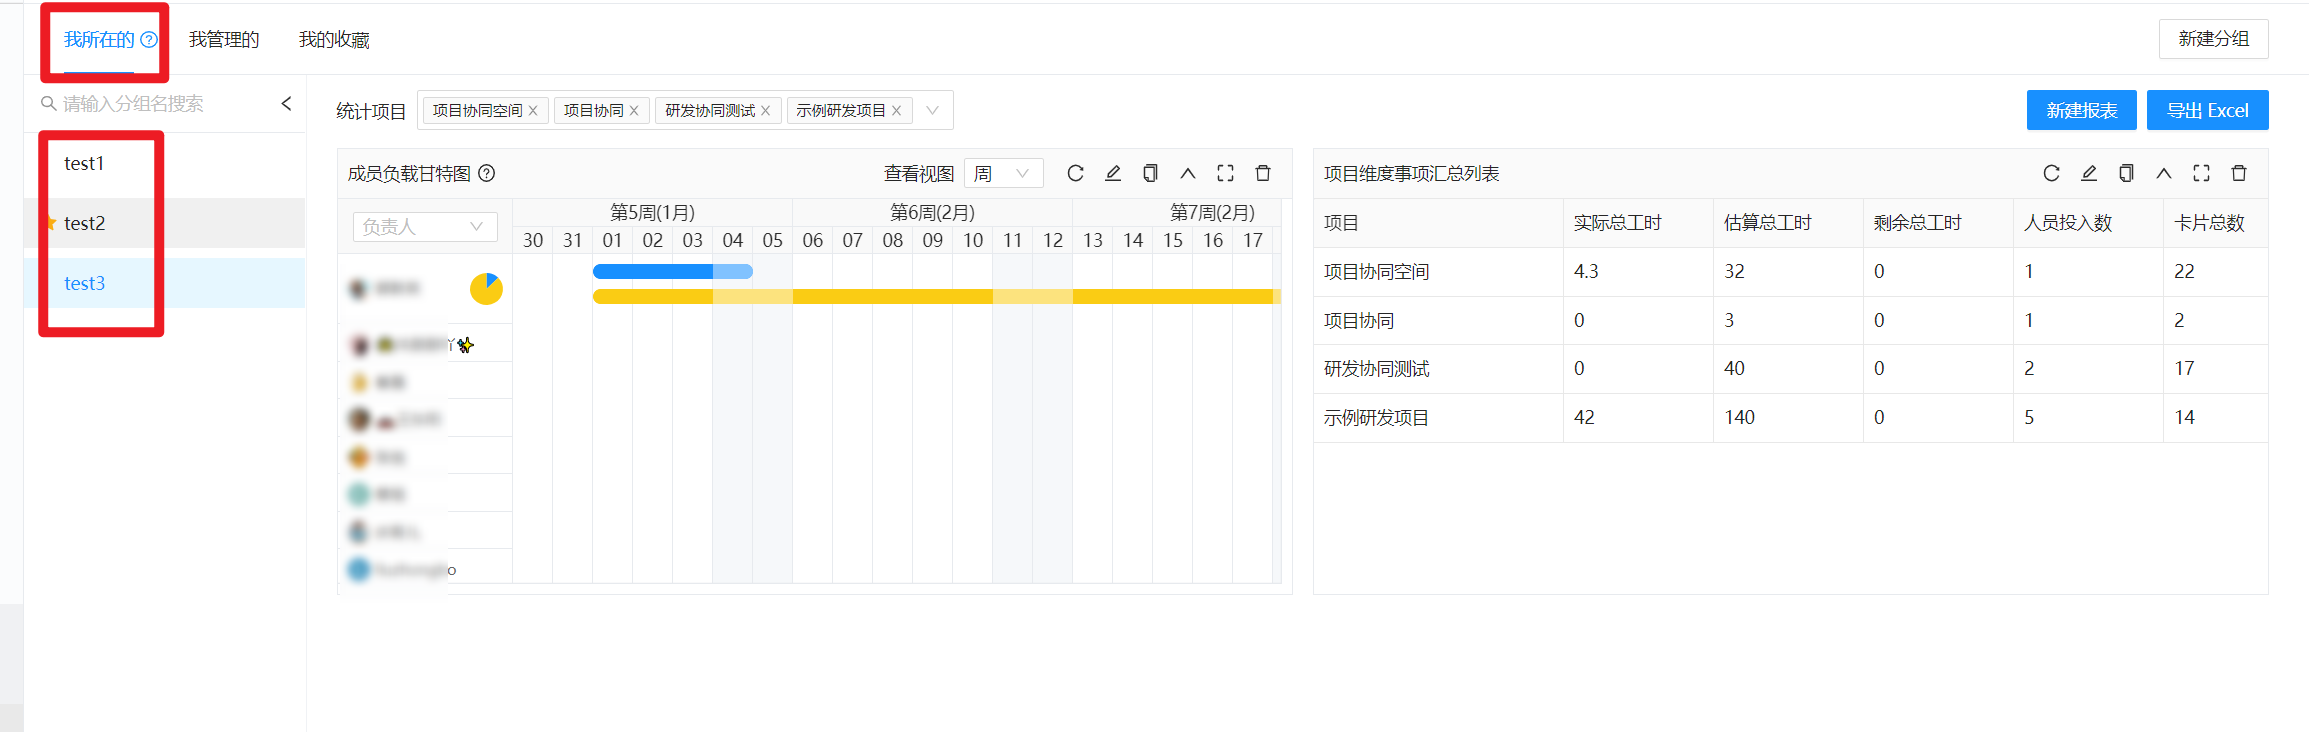
Task: Open the 负责人 filter dropdown
Action: (425, 227)
